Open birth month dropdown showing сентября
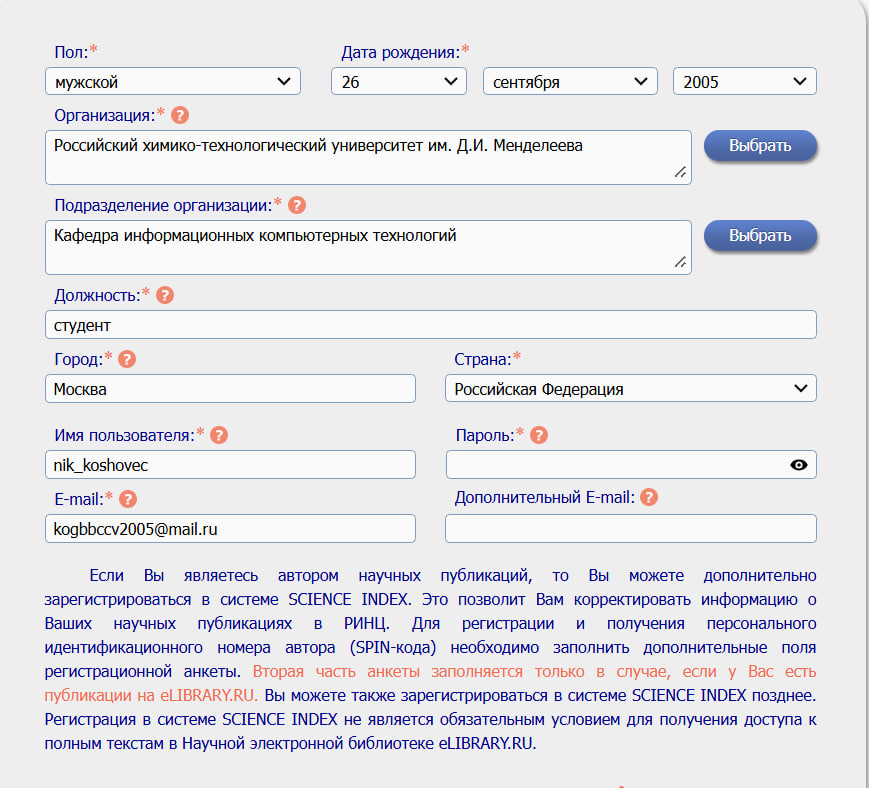The width and height of the screenshot is (869, 788). 570,82
